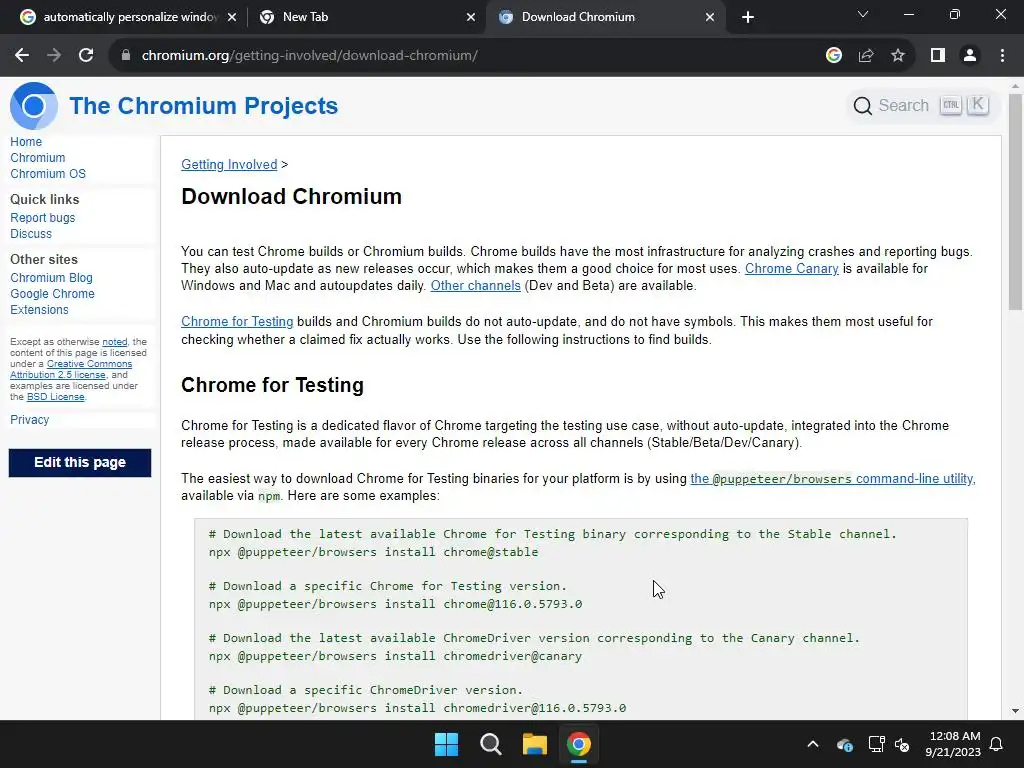Click the muted volume tray icon

click(x=902, y=744)
